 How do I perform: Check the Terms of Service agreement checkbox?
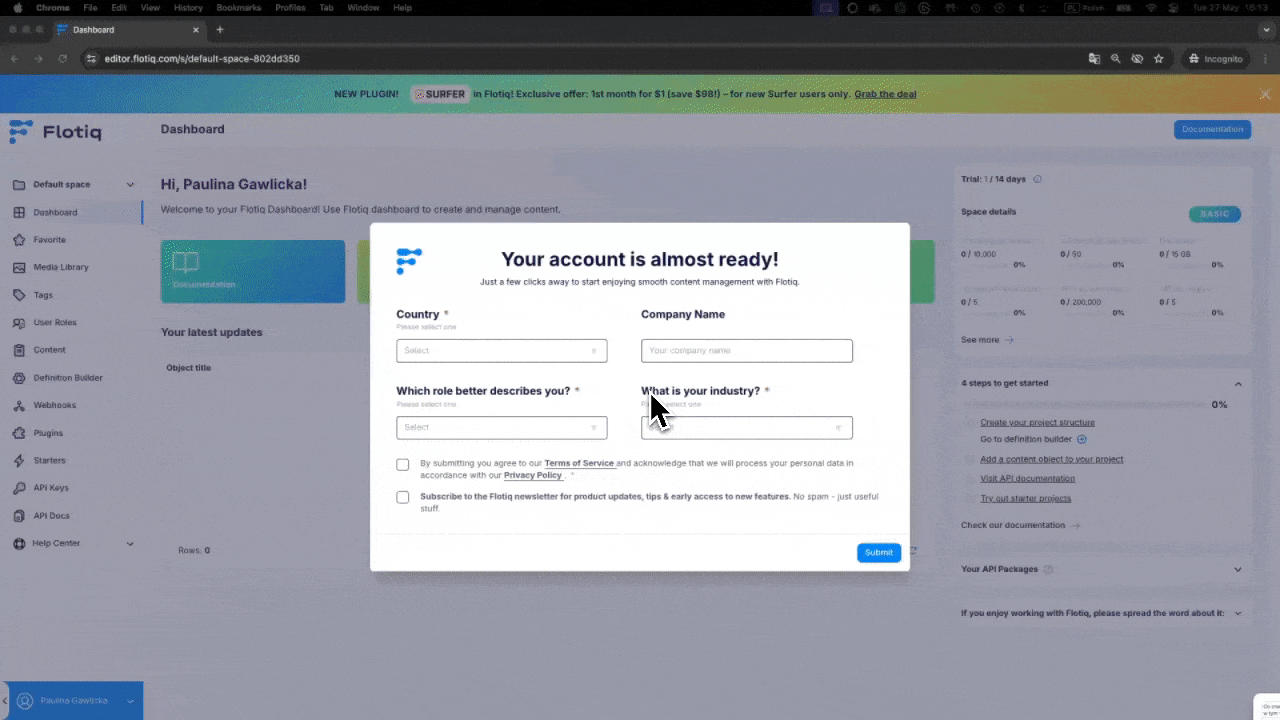[x=403, y=464]
